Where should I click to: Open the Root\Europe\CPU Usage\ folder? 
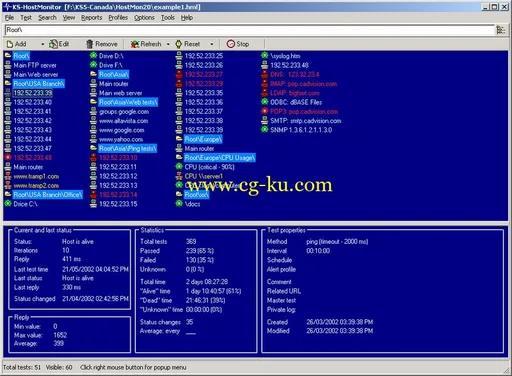point(220,158)
